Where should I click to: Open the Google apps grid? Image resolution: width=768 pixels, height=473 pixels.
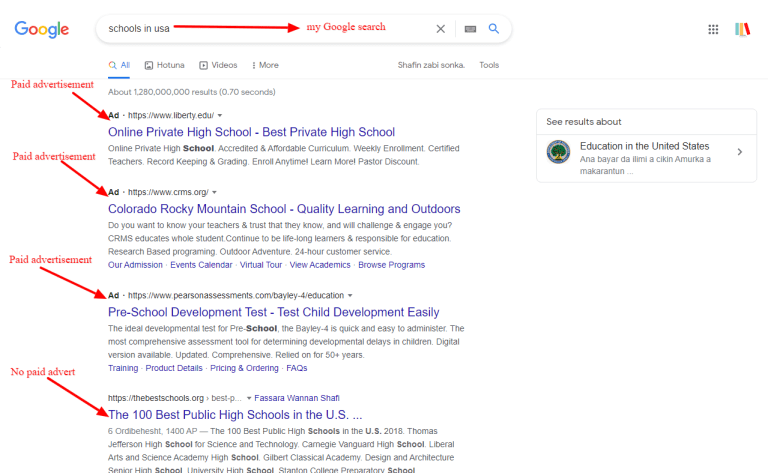click(713, 29)
